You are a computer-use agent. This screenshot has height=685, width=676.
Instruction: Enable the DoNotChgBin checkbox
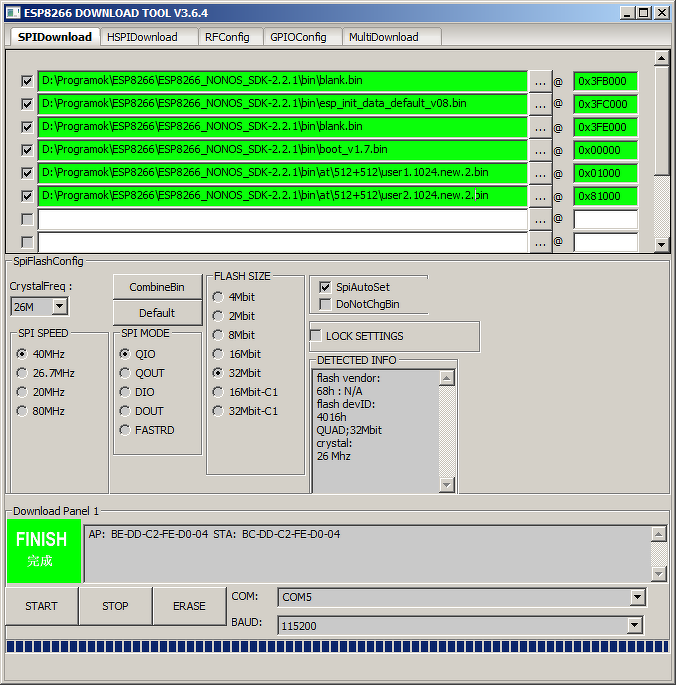(325, 304)
